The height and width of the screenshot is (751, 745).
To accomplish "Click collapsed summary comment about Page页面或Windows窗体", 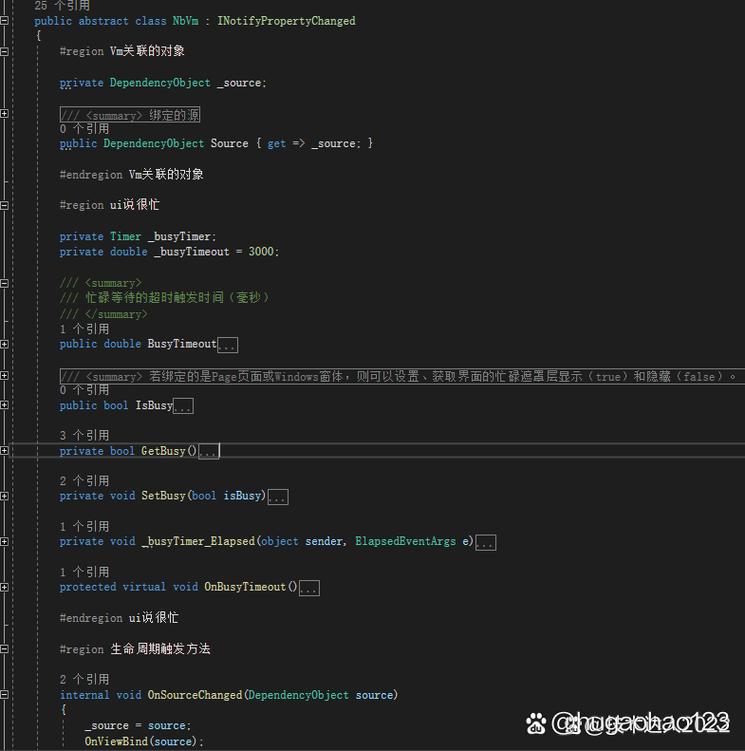I will pyautogui.click(x=402, y=376).
